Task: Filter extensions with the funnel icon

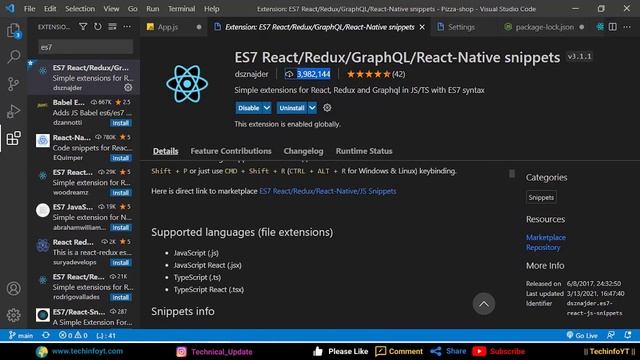Action: pyautogui.click(x=83, y=27)
